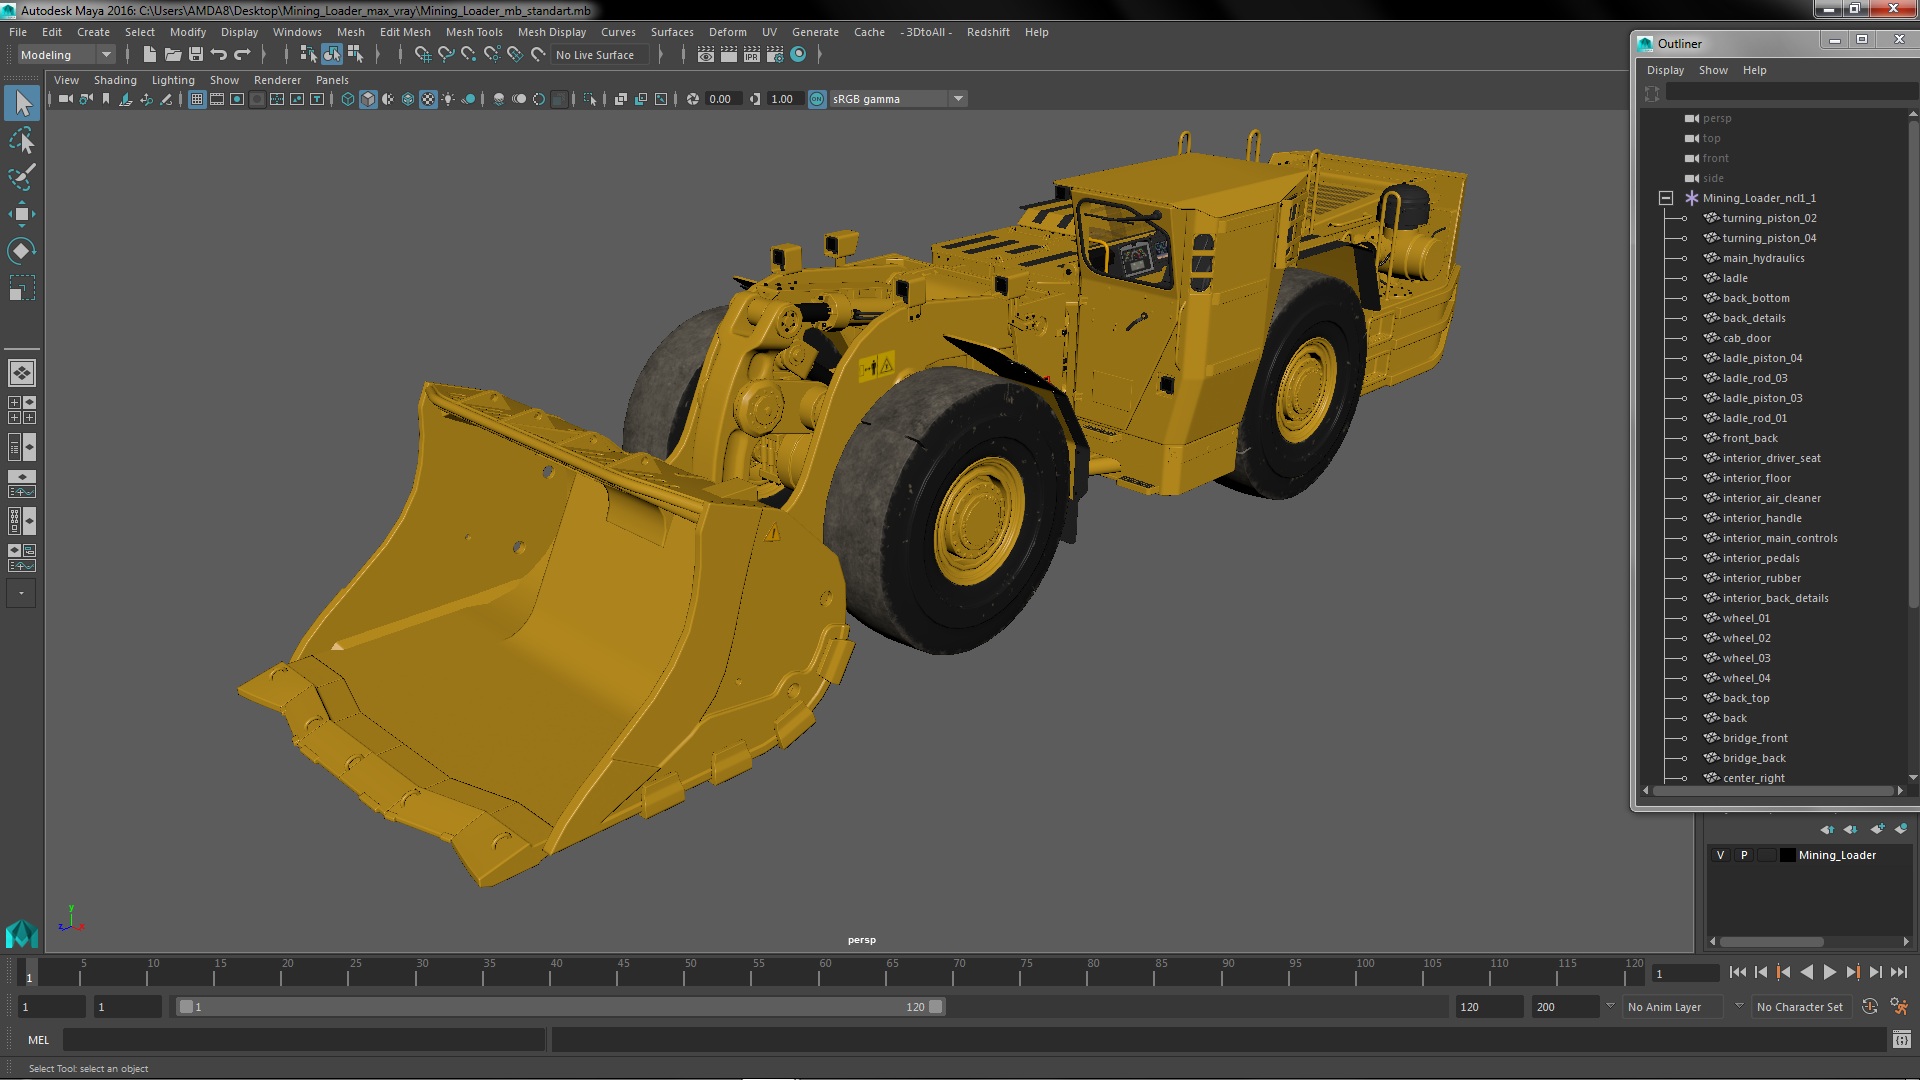
Task: Click the Undo arrow icon
Action: click(219, 55)
